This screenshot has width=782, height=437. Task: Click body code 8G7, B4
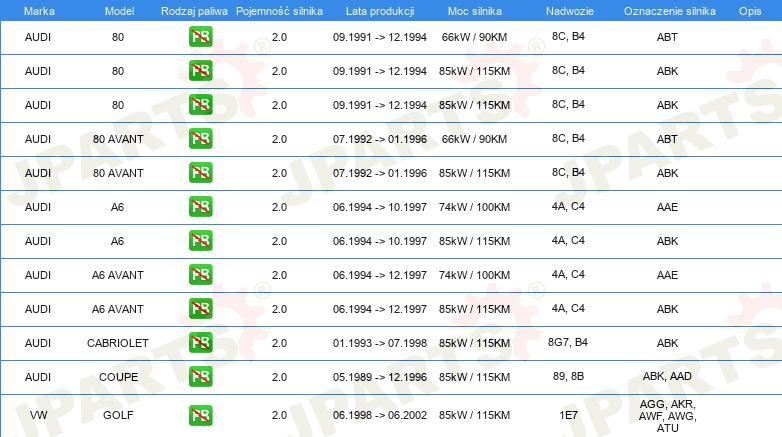click(568, 342)
